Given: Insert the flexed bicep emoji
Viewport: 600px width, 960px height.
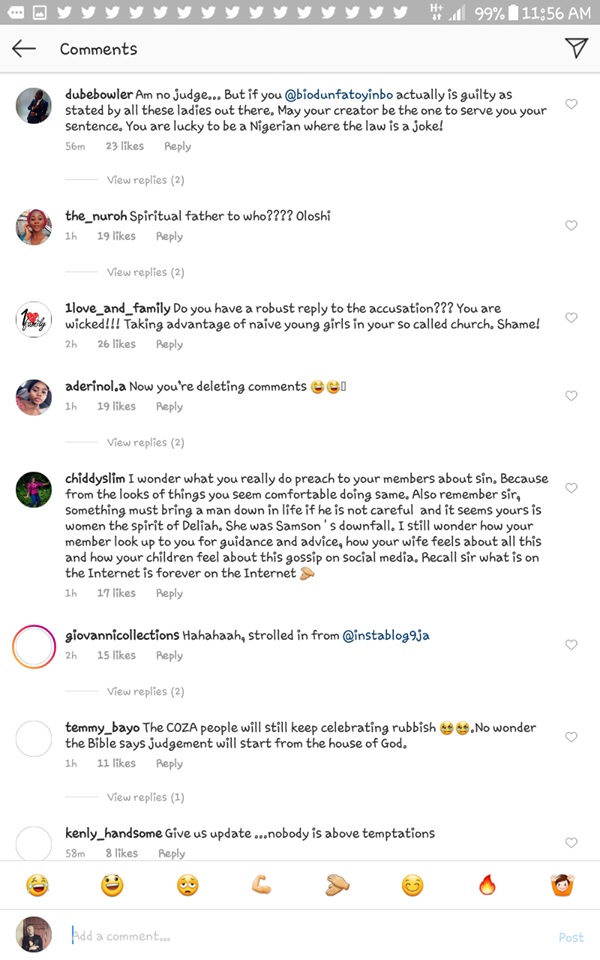Looking at the screenshot, I should [x=262, y=885].
